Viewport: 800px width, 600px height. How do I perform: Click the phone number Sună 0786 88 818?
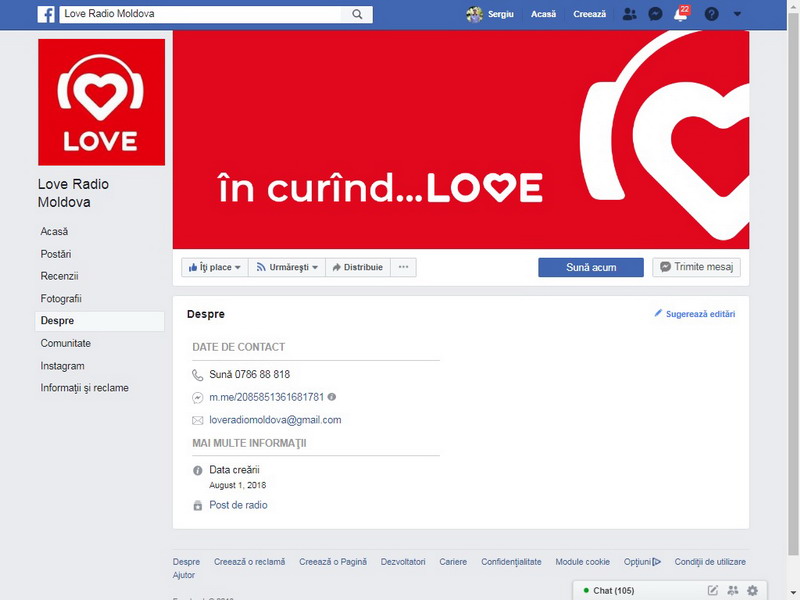point(249,374)
